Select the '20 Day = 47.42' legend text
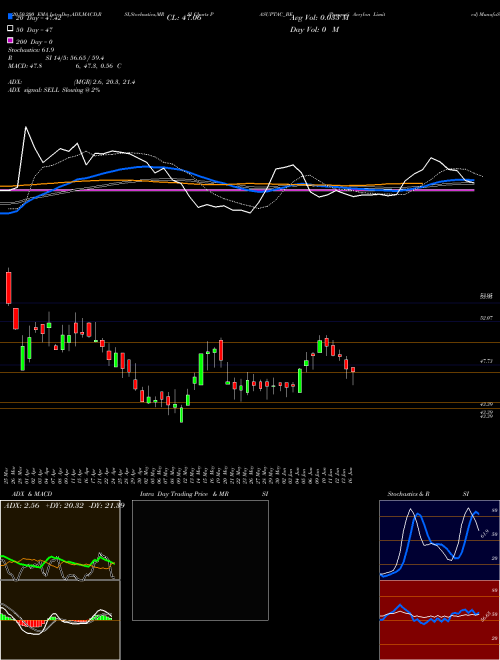Viewport: 500px width, 660px height. tap(38, 18)
